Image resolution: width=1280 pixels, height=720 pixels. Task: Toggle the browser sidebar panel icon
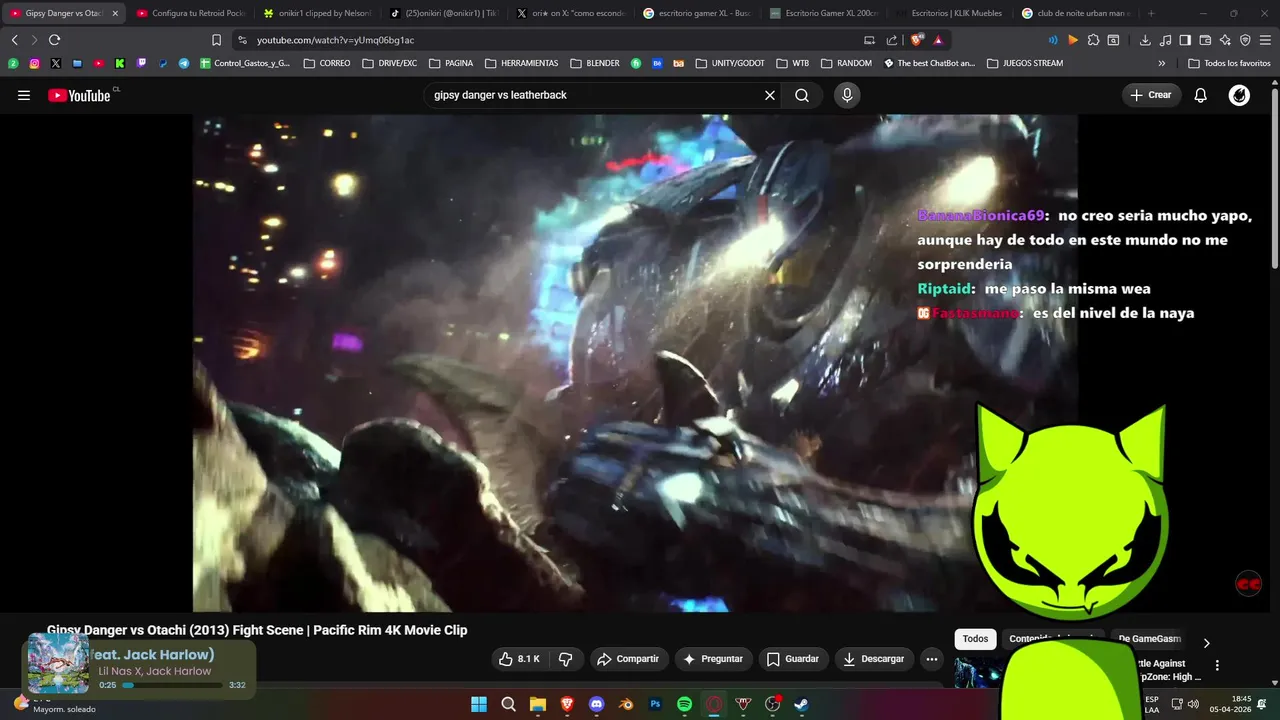point(1185,40)
